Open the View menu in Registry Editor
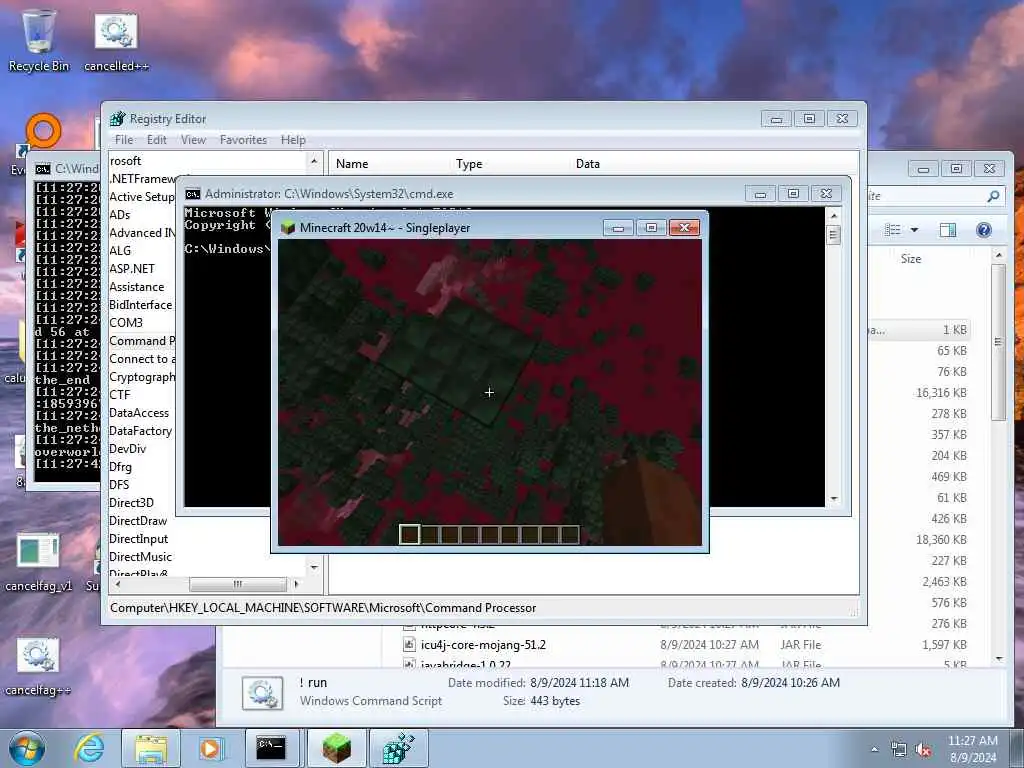1024x768 pixels. click(x=193, y=140)
